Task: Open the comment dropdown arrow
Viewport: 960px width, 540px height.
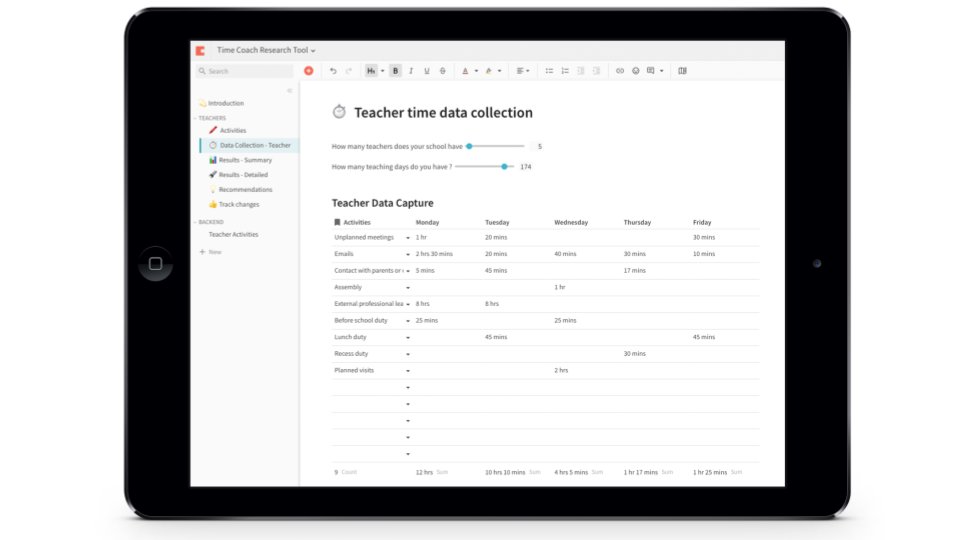Action: (x=662, y=71)
